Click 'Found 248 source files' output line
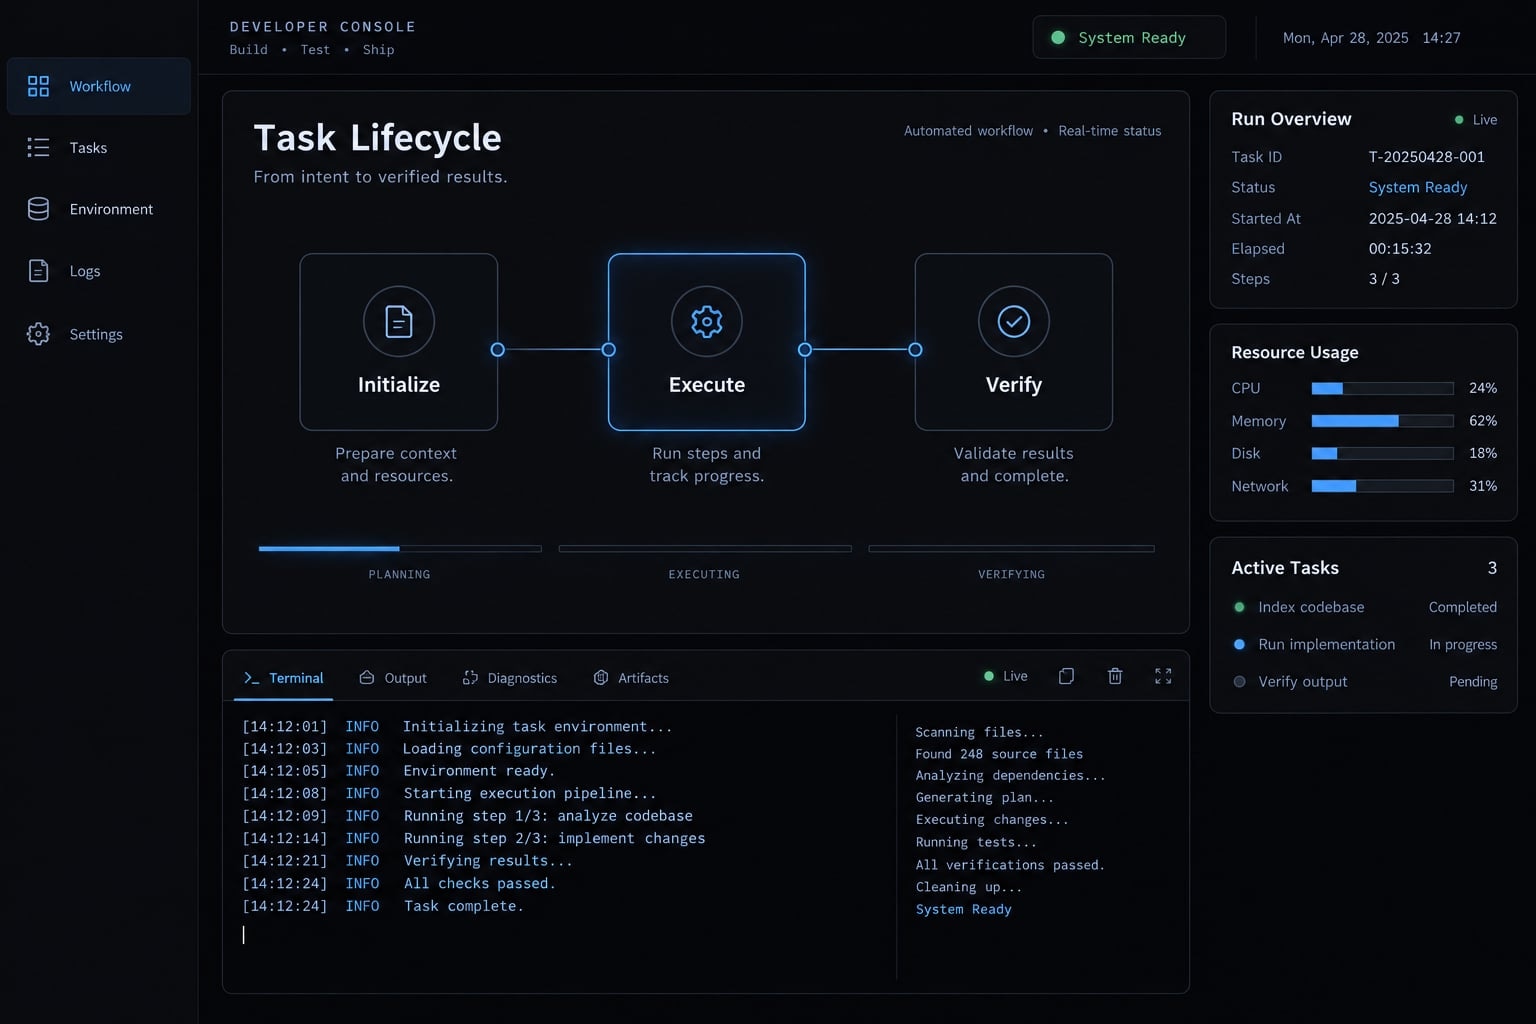 pos(999,754)
